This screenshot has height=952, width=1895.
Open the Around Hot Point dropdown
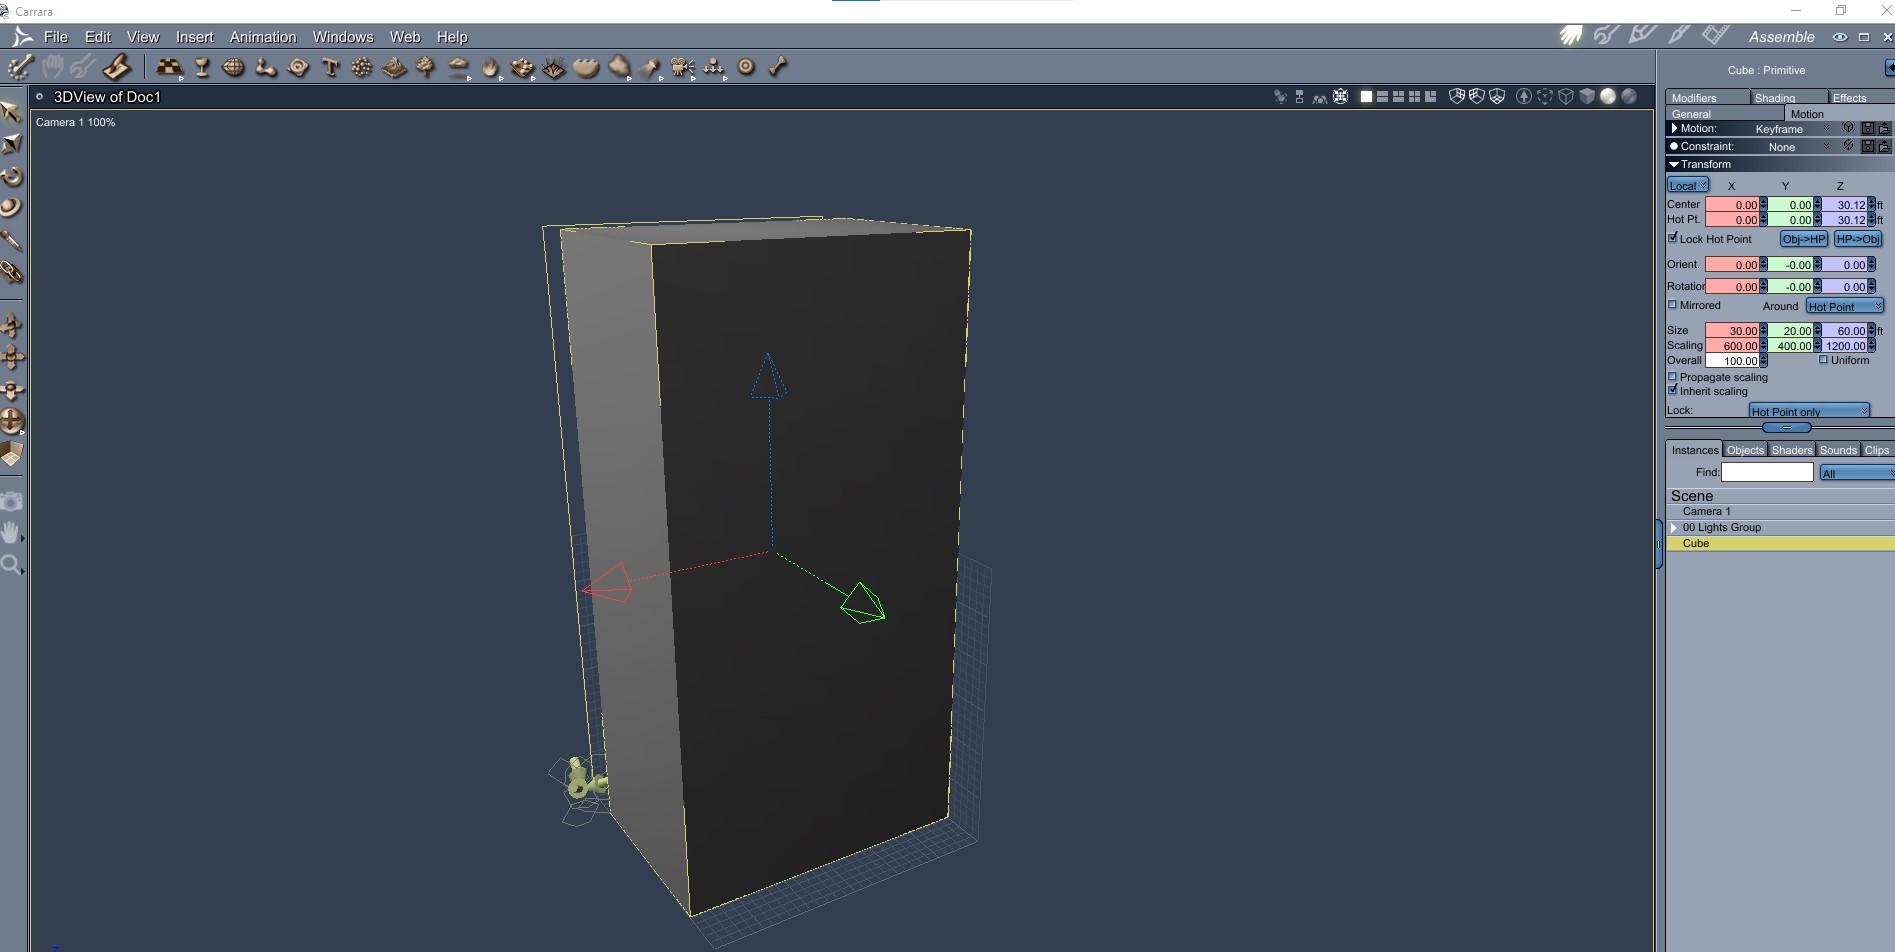1845,306
